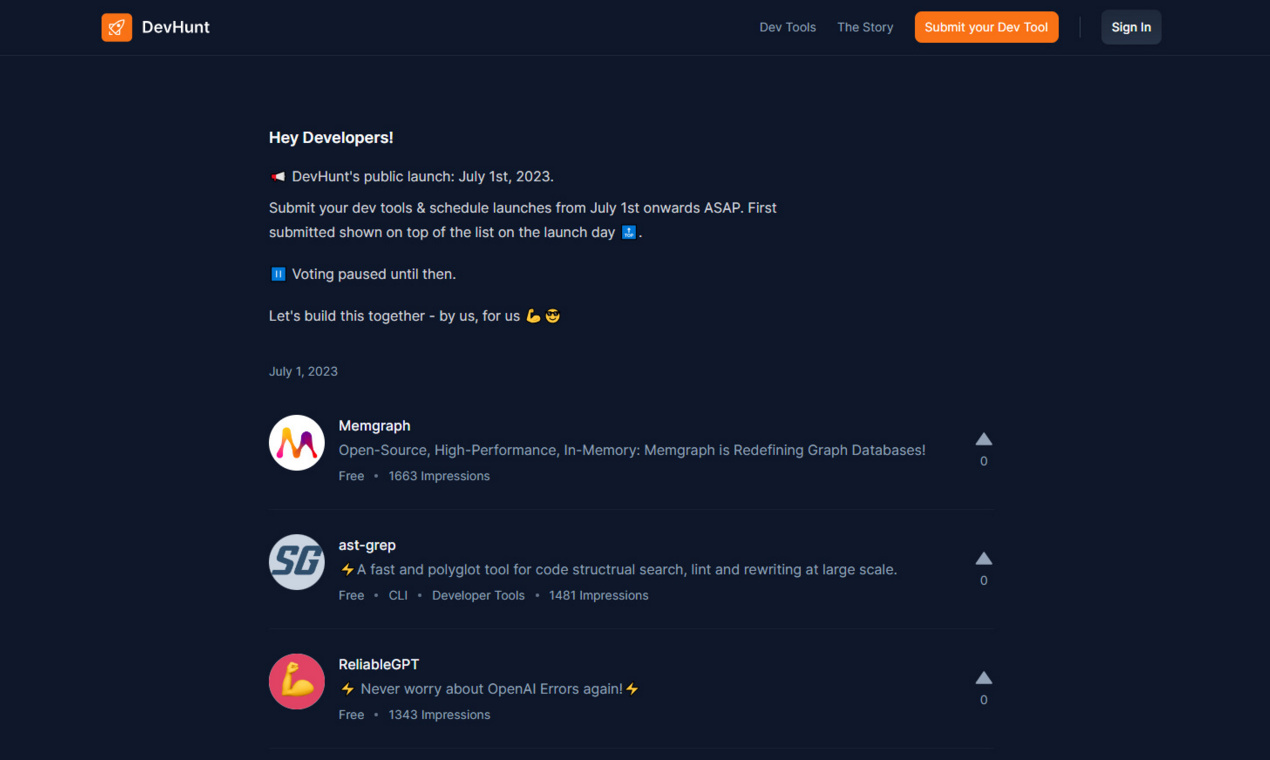Upvote ast-grep with the triangle arrow
The height and width of the screenshot is (760, 1270).
(983, 558)
